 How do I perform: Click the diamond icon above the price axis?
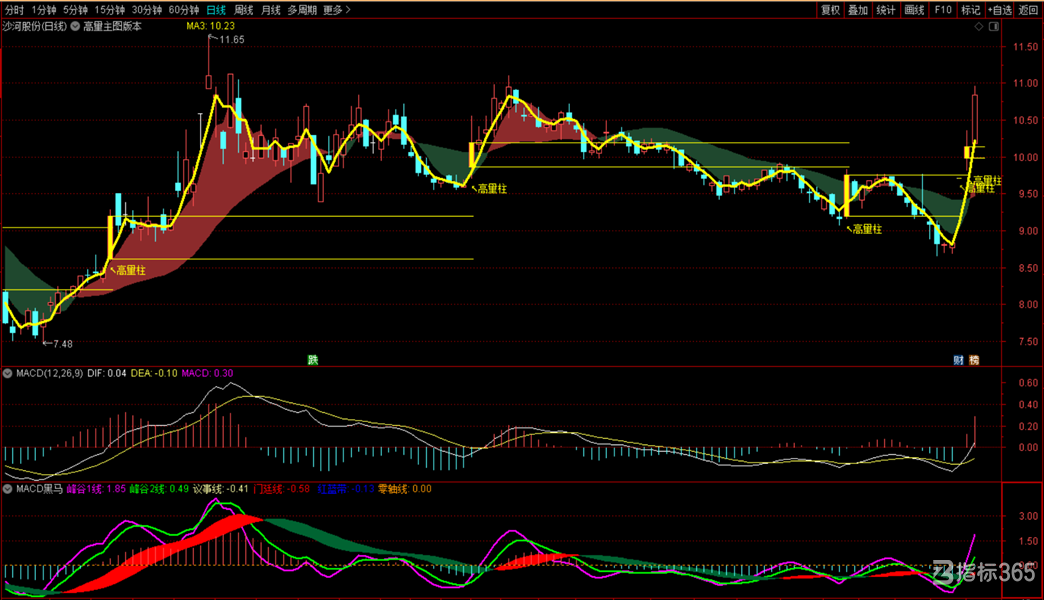click(979, 27)
